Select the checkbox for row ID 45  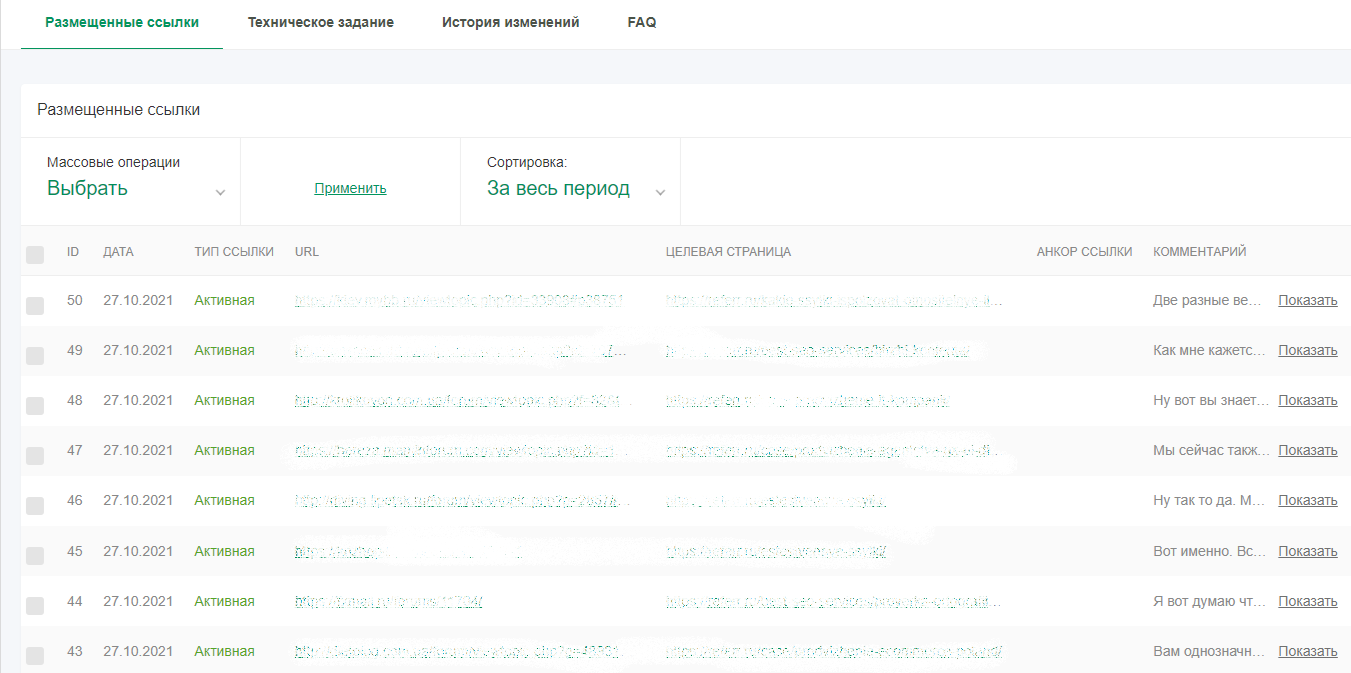pos(35,556)
